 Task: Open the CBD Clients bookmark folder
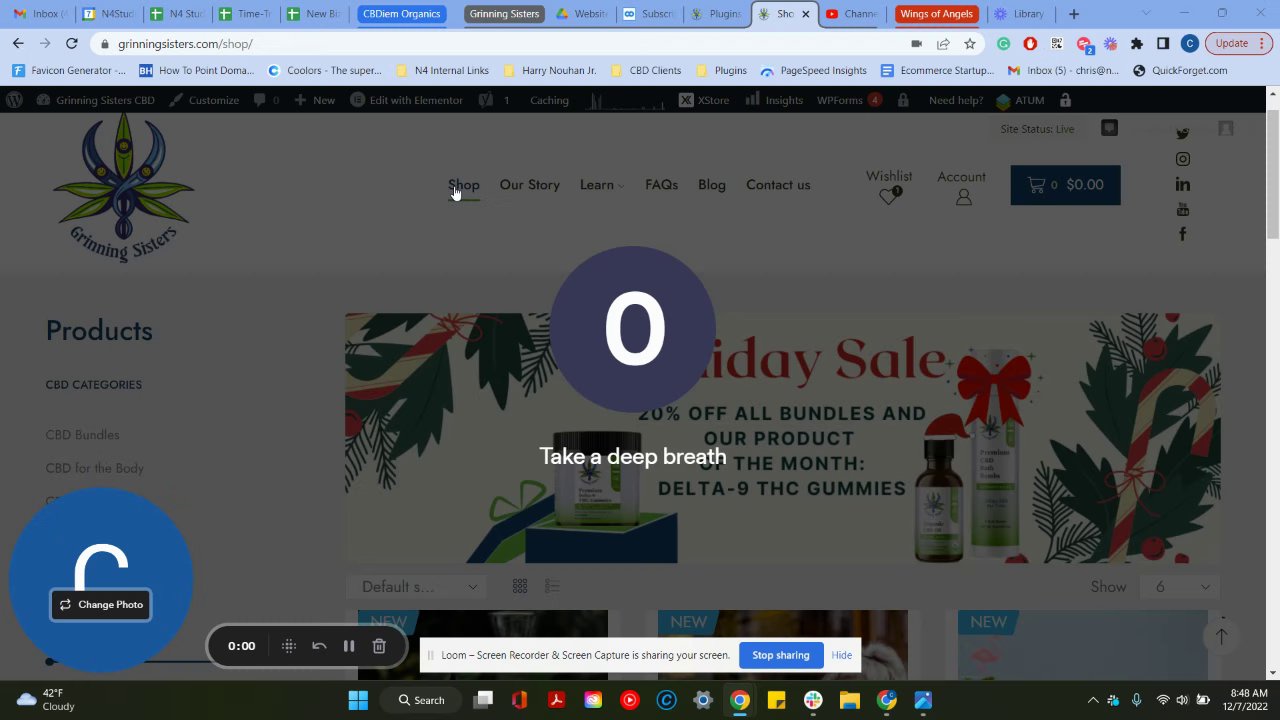coord(646,71)
